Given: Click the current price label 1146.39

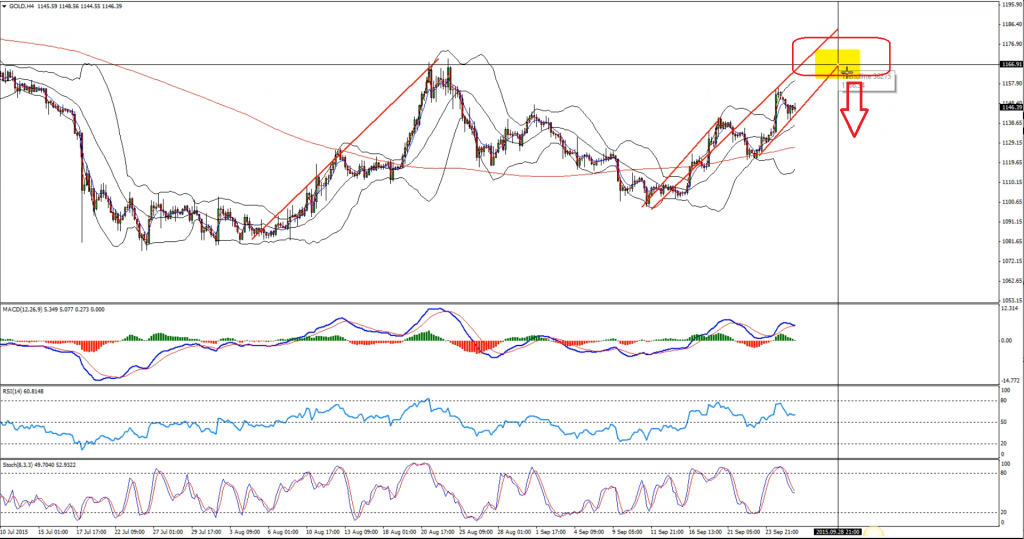Looking at the screenshot, I should 1011,105.
